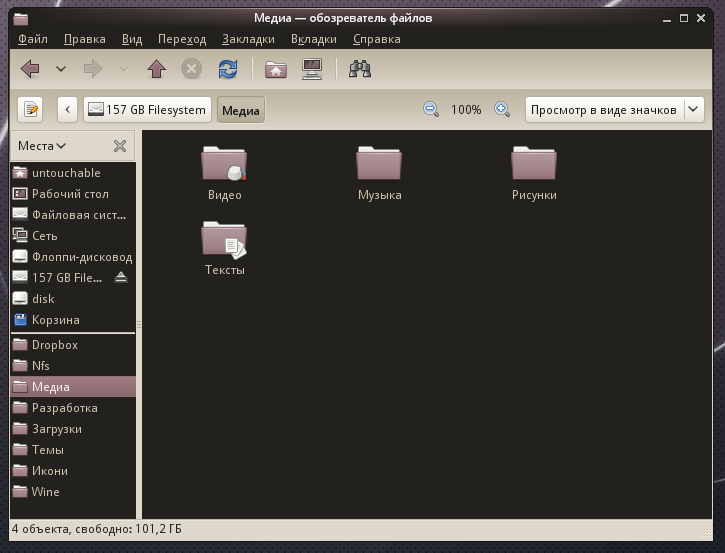Open Рабочий стол in sidebar

[73, 194]
